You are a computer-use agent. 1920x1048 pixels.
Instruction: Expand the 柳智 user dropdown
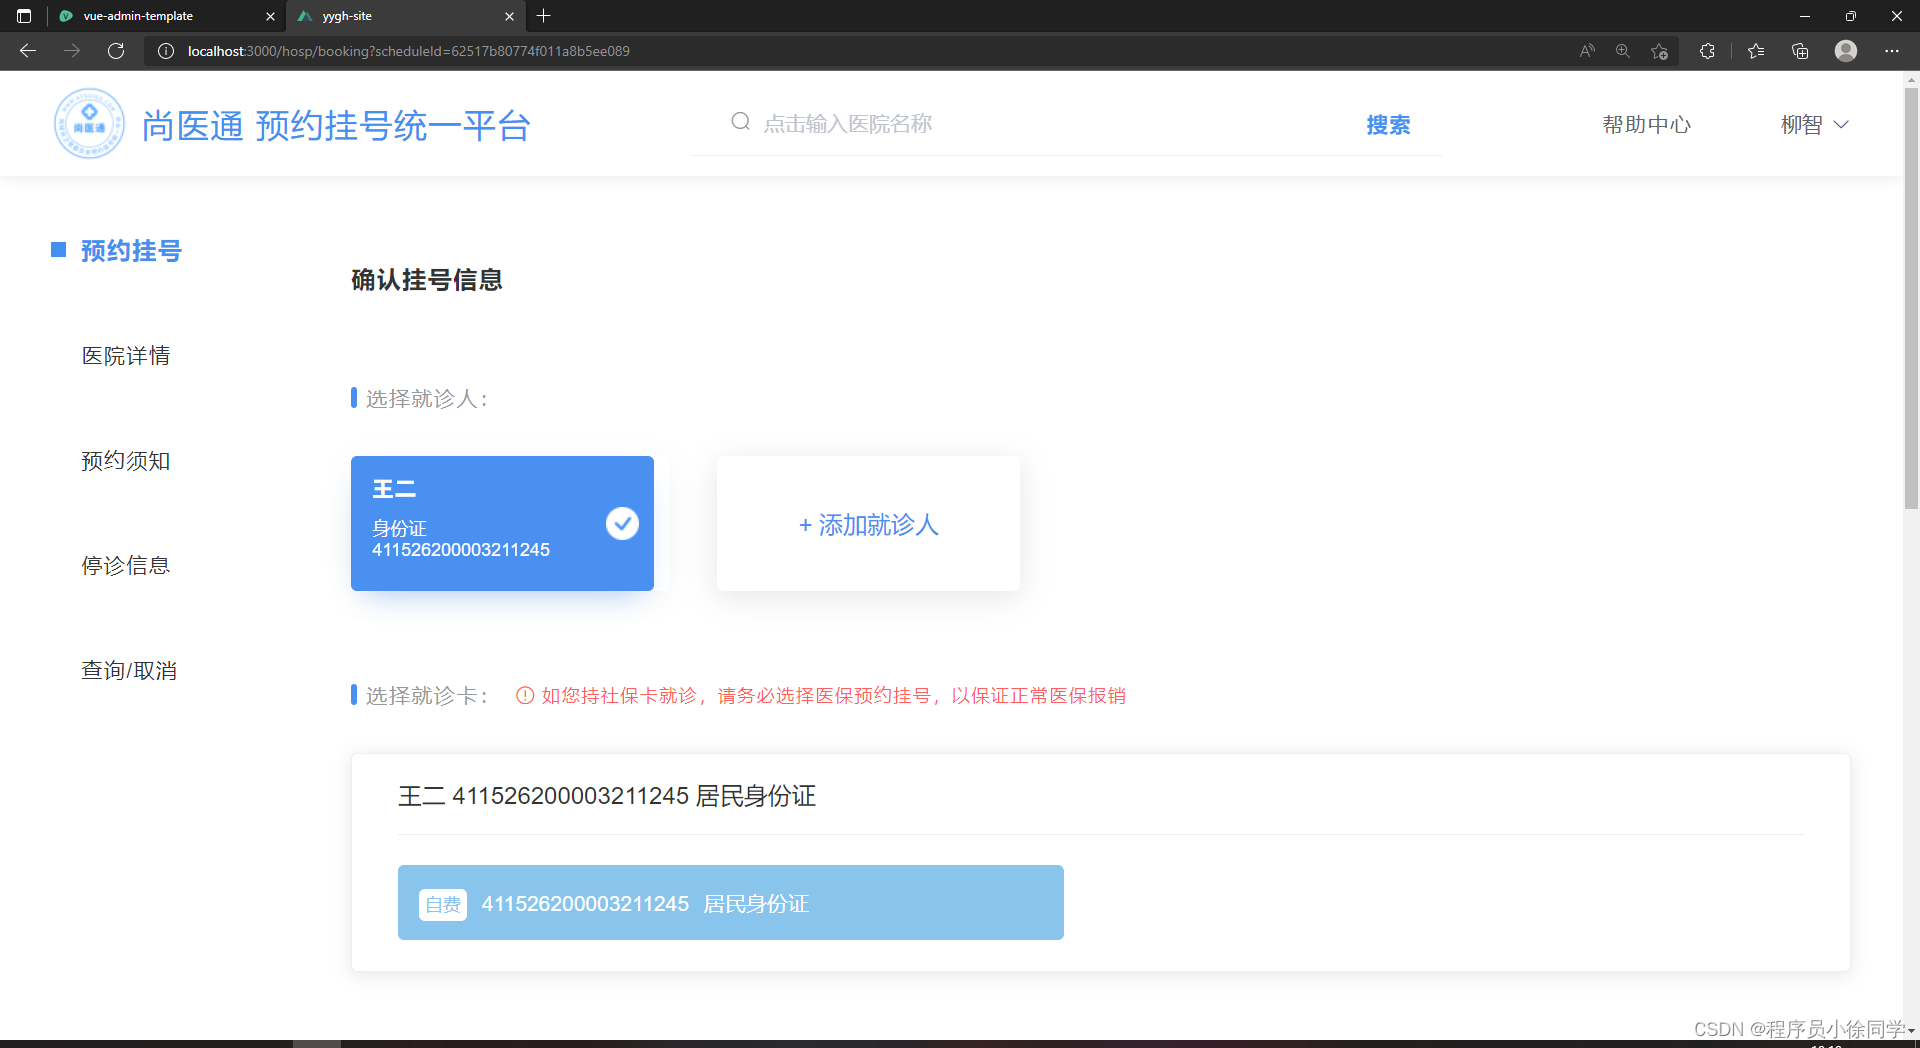[1814, 124]
